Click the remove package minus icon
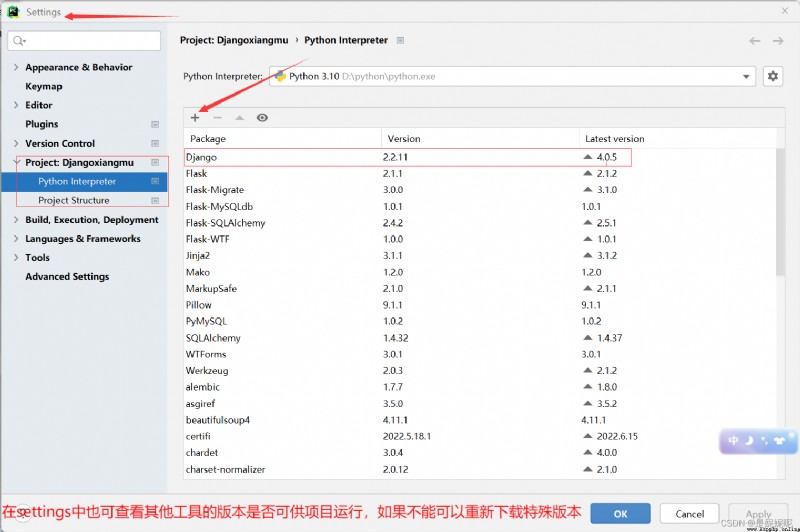Viewport: 800px width, 532px height. 217,118
